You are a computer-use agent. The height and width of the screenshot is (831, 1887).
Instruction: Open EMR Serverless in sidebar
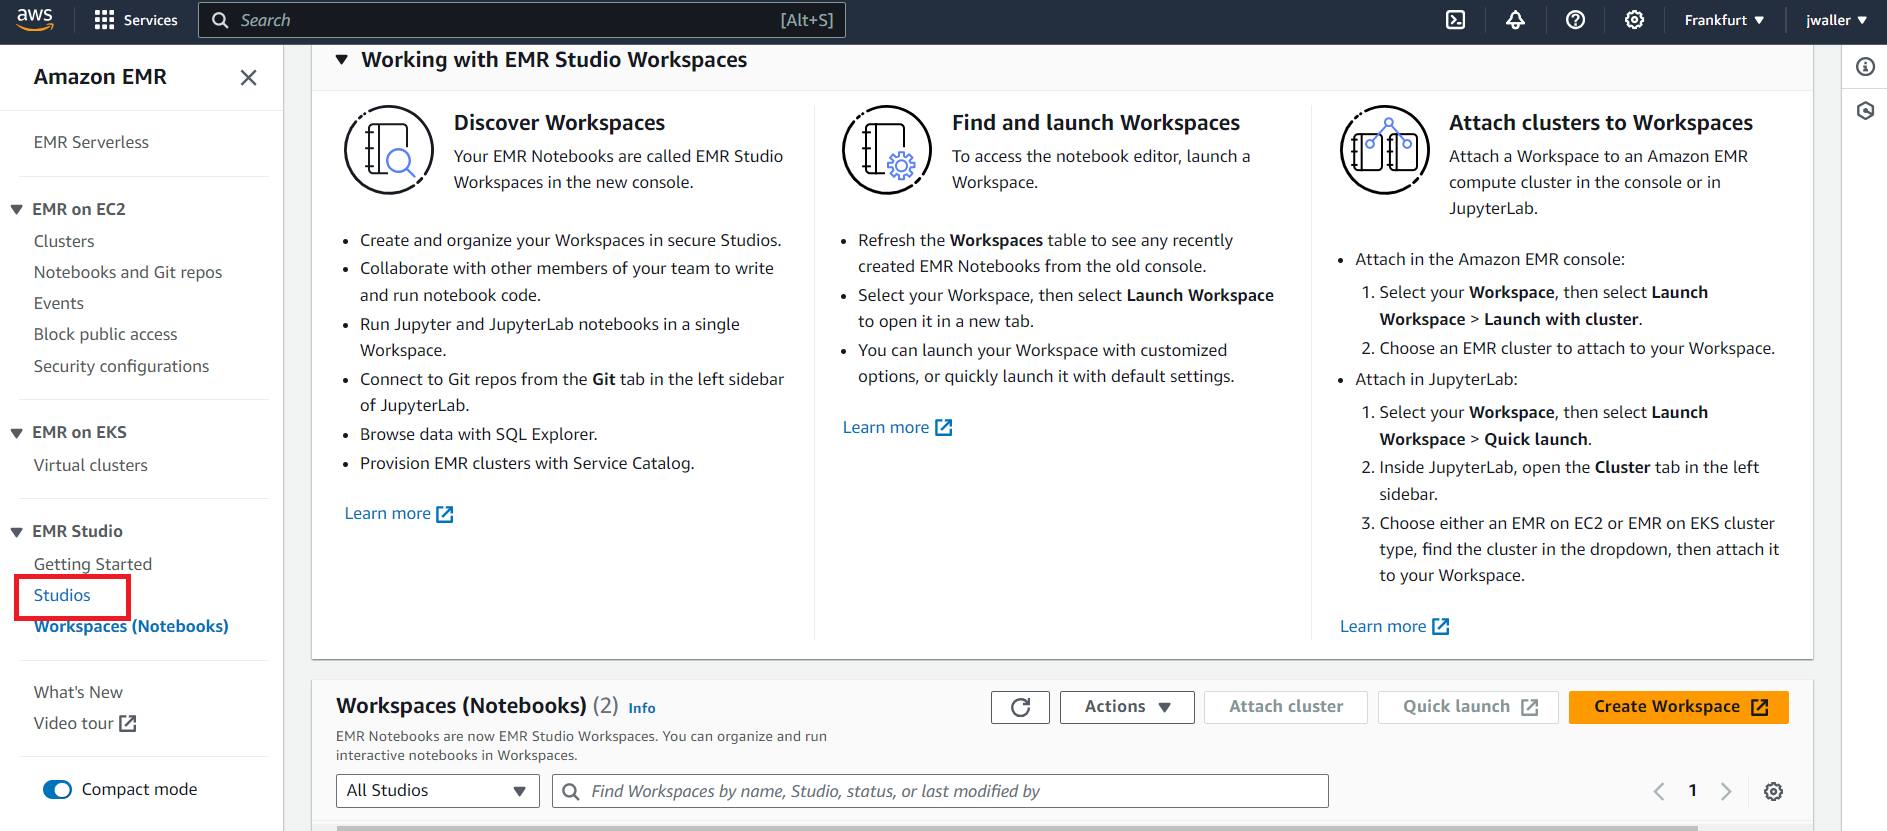coord(91,142)
